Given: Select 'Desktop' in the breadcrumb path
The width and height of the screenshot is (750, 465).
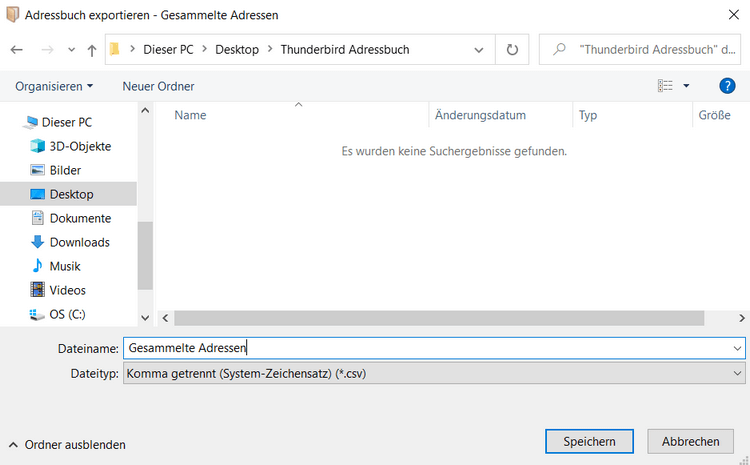Looking at the screenshot, I should (x=237, y=50).
